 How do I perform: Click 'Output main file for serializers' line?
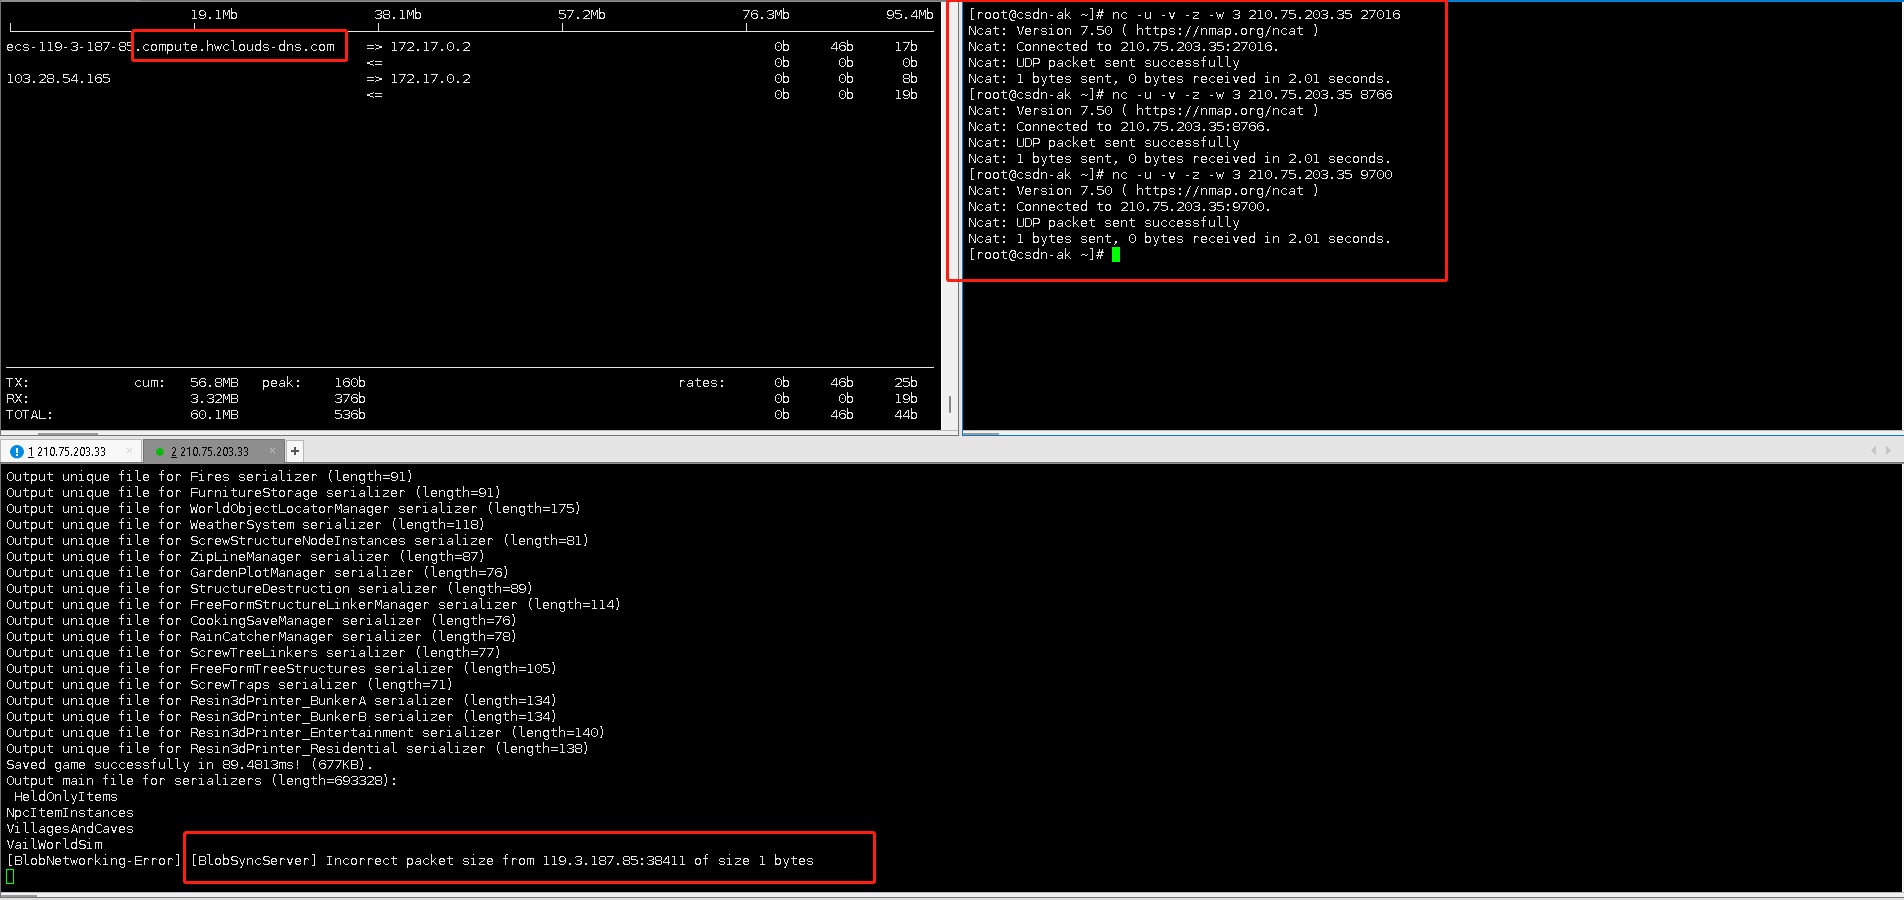pos(201,780)
